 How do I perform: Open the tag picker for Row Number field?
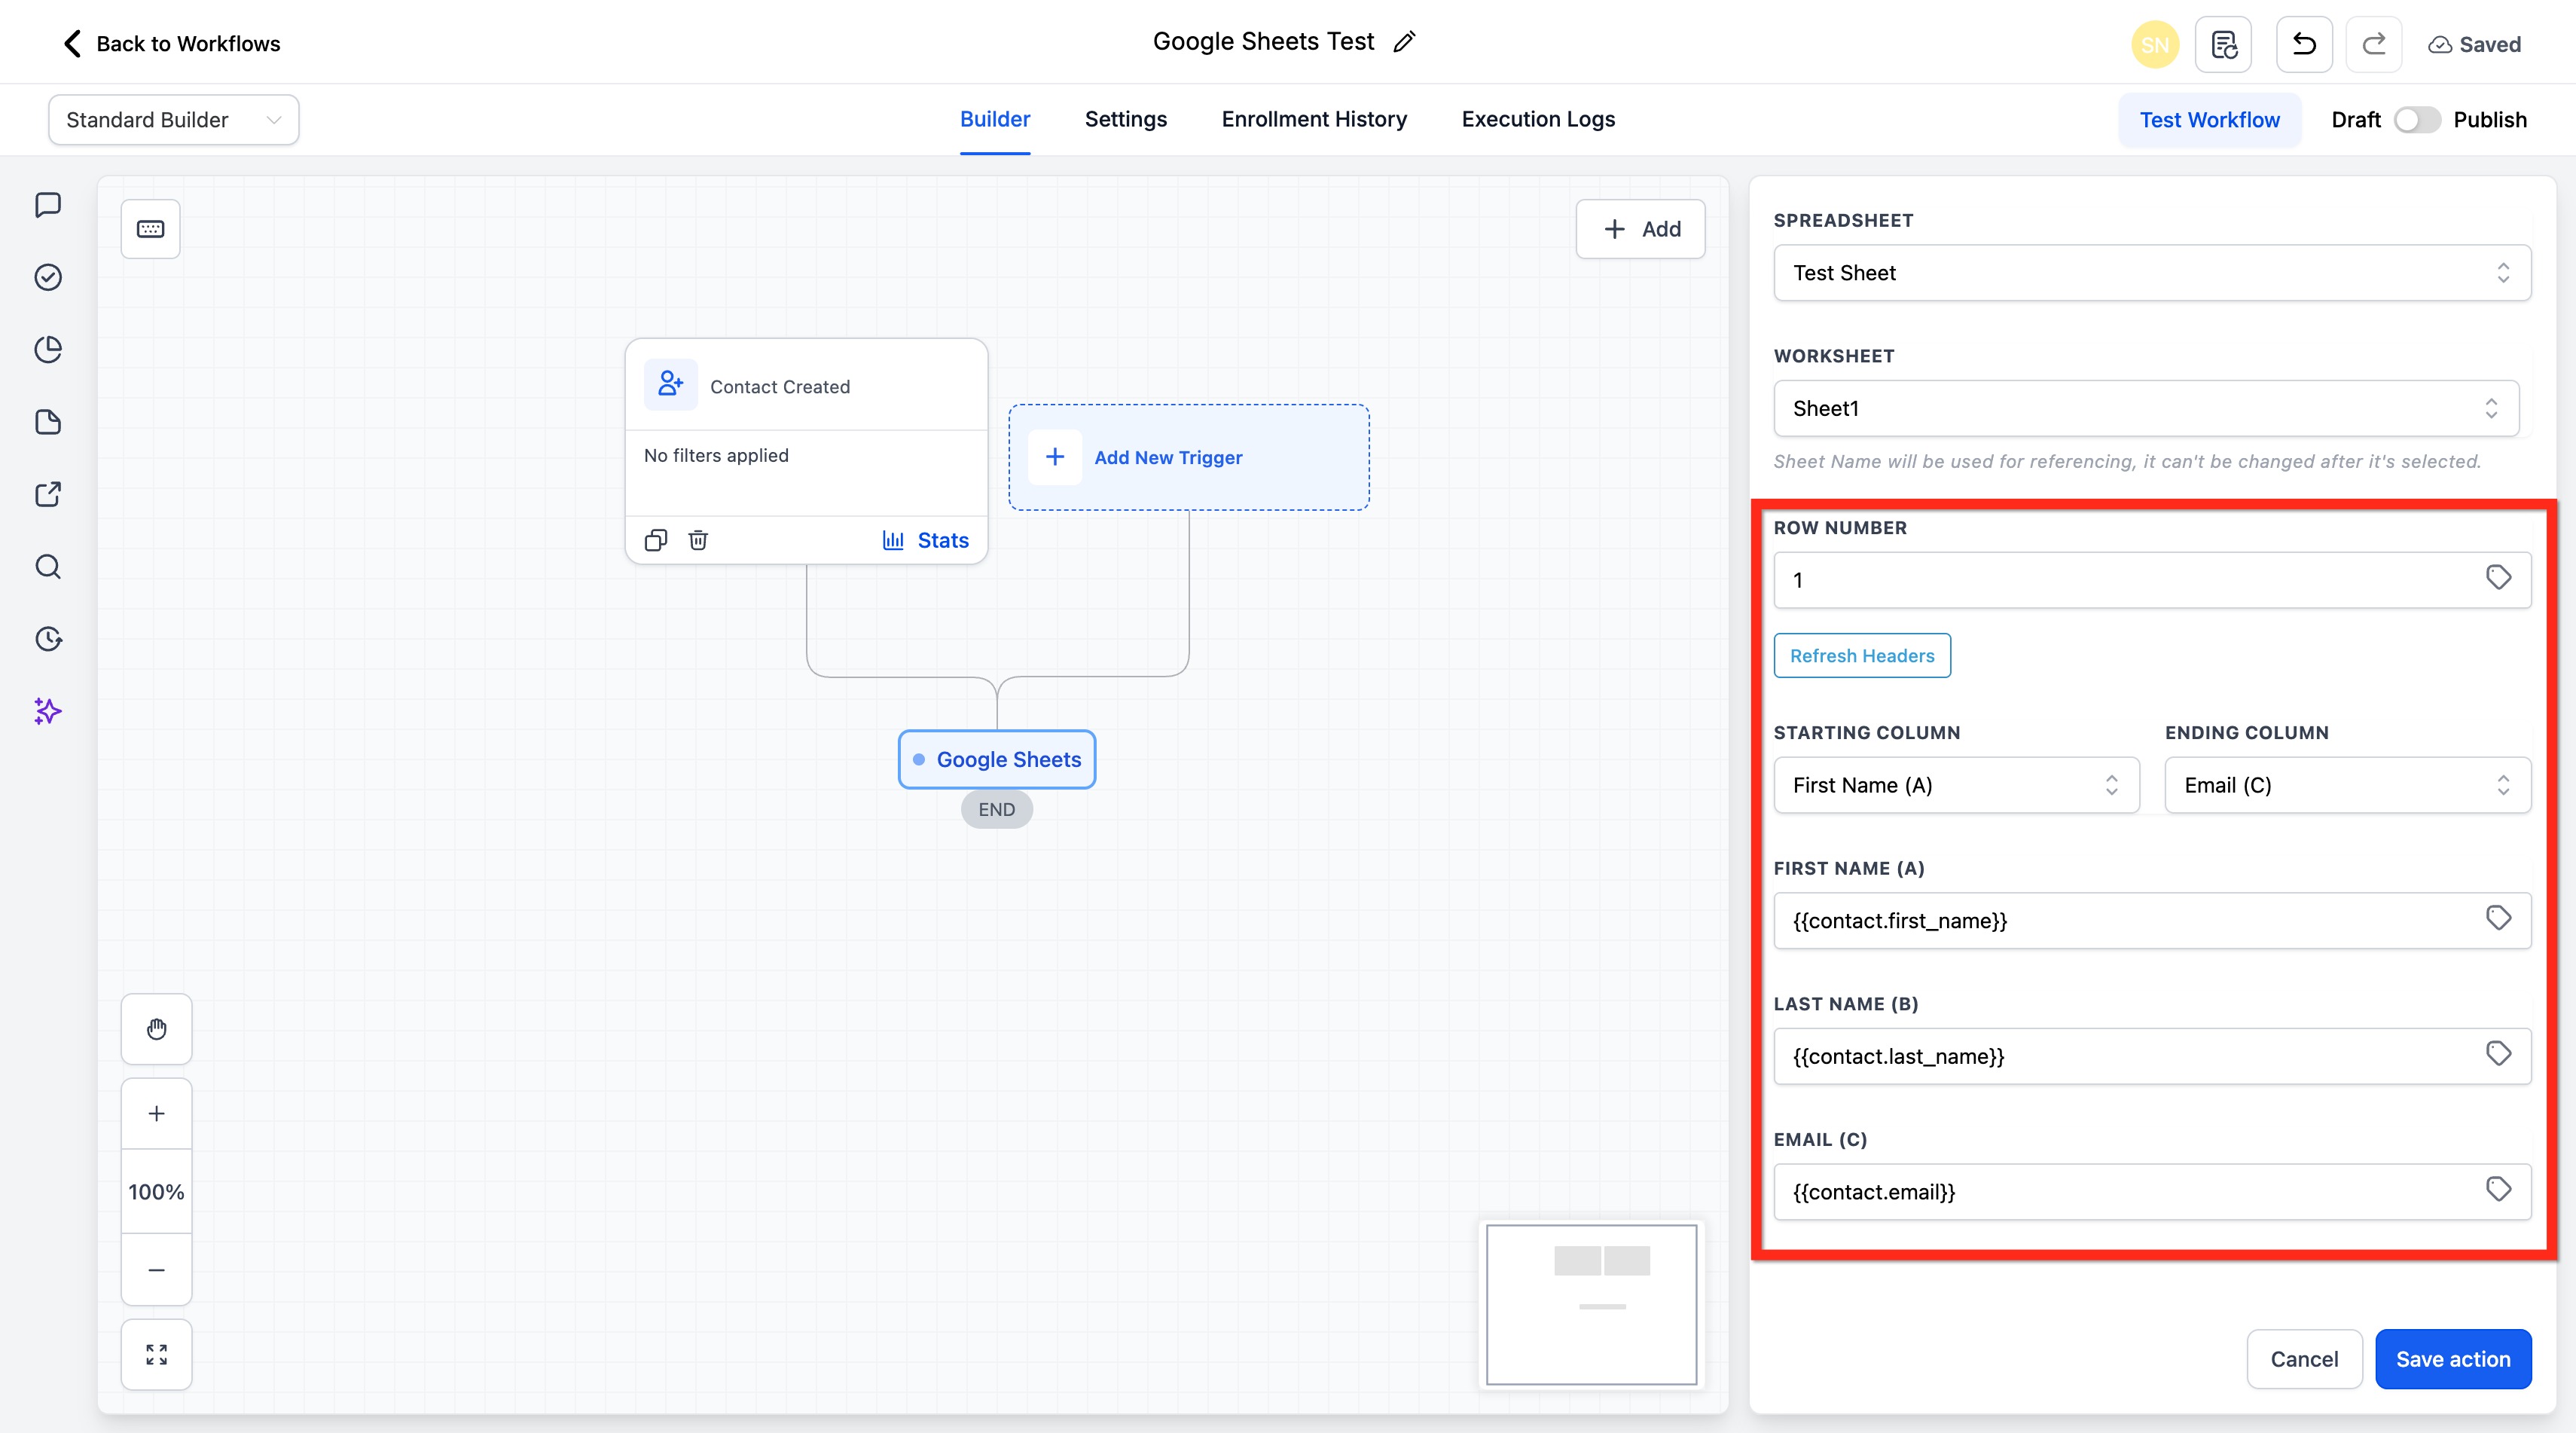click(2498, 578)
